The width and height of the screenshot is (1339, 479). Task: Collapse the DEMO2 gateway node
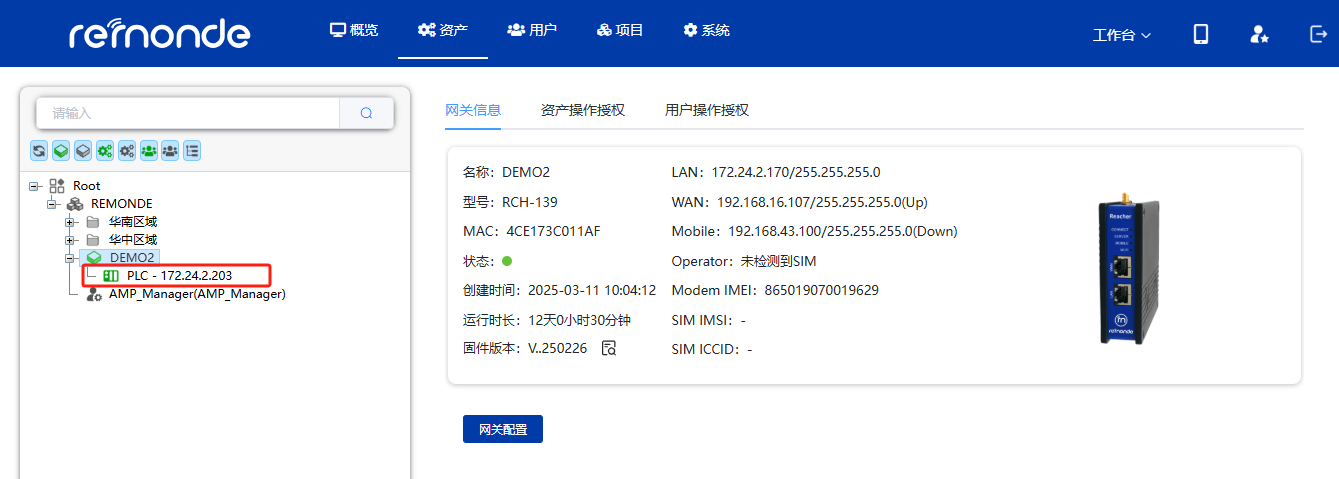(x=71, y=258)
